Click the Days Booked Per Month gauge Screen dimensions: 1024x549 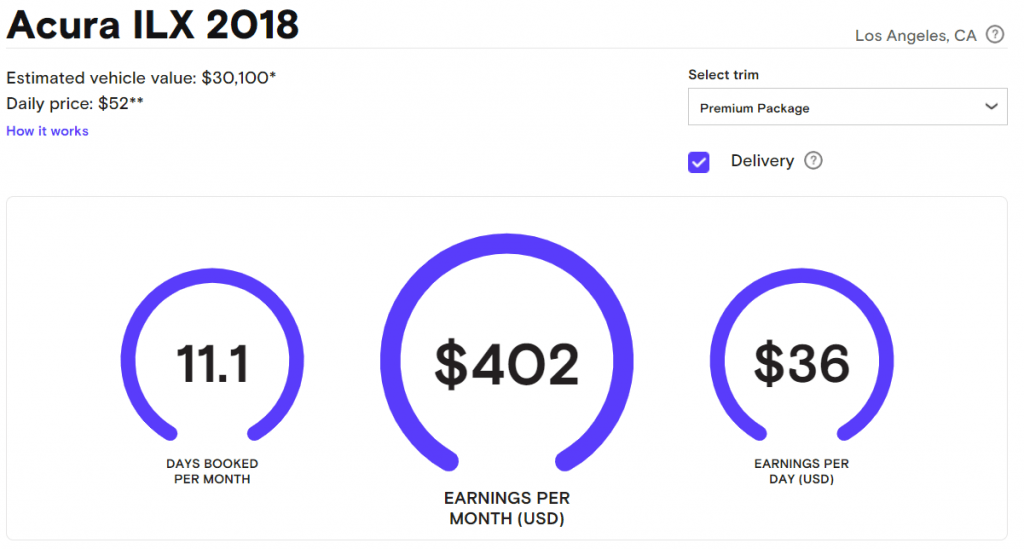(212, 354)
